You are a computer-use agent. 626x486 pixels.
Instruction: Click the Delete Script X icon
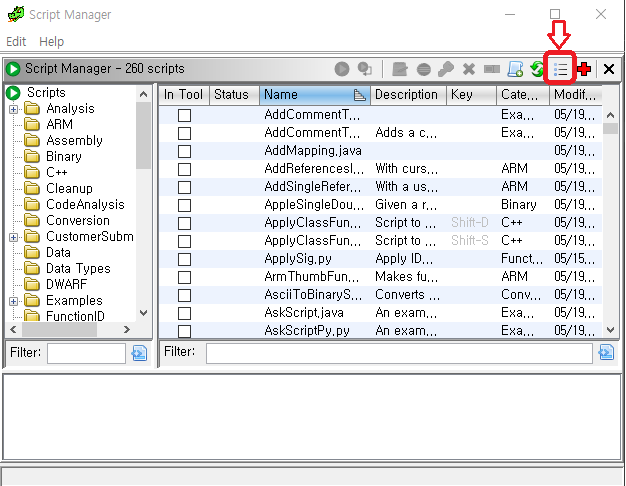(x=469, y=69)
